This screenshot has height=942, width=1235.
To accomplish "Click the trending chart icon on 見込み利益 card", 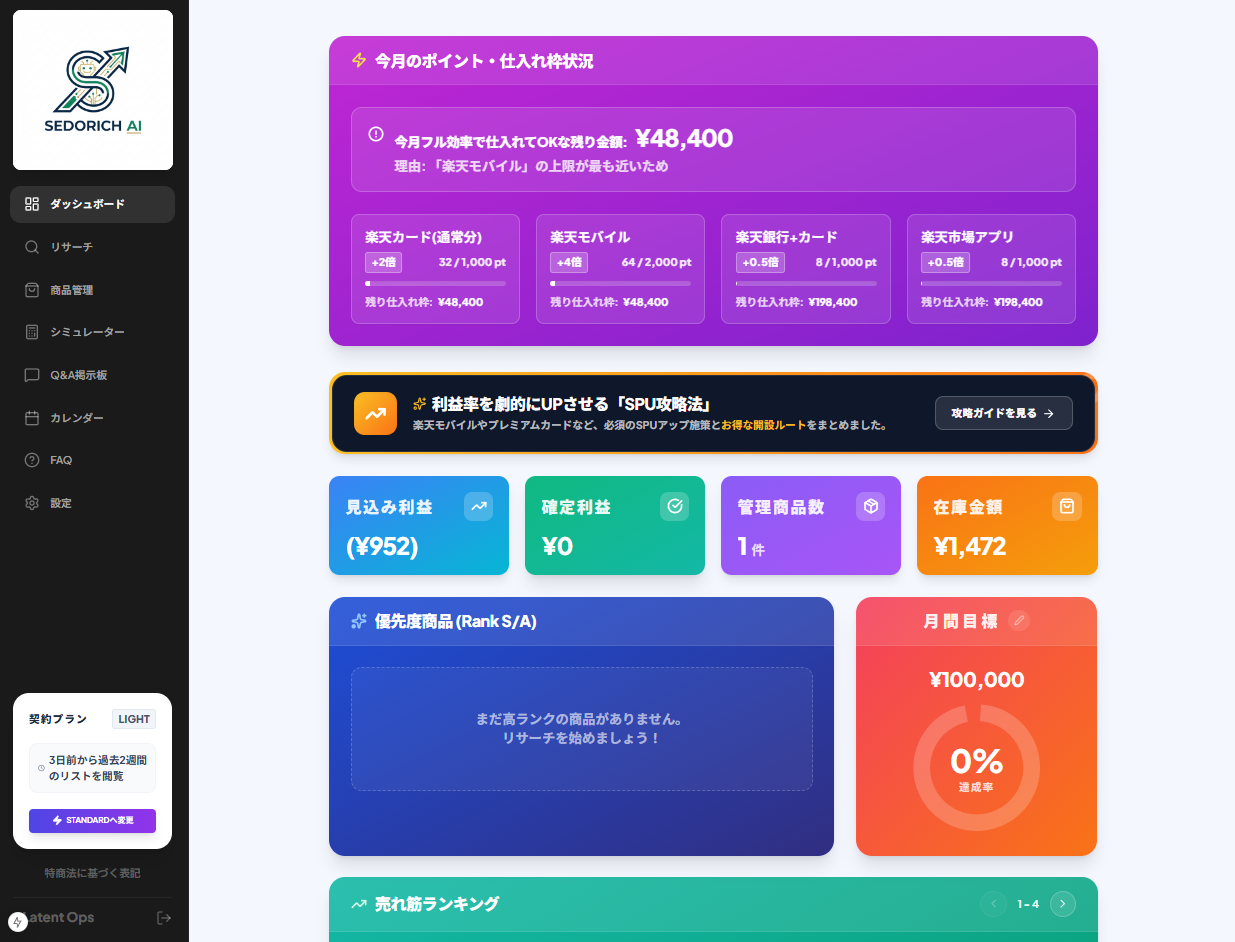I will (x=478, y=506).
